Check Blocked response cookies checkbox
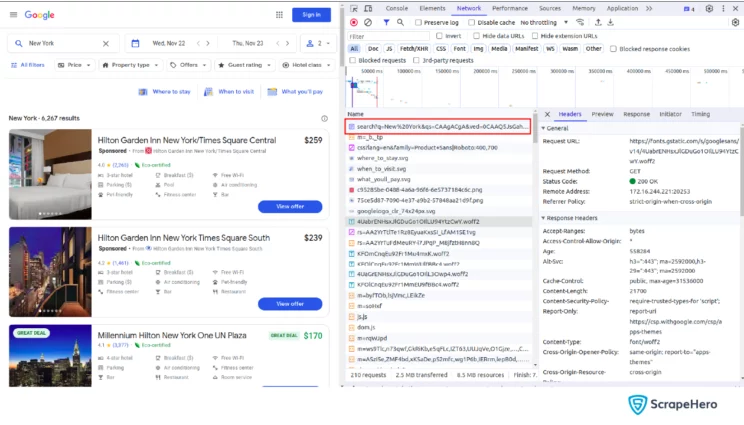This screenshot has height=425, width=744. click(x=614, y=49)
